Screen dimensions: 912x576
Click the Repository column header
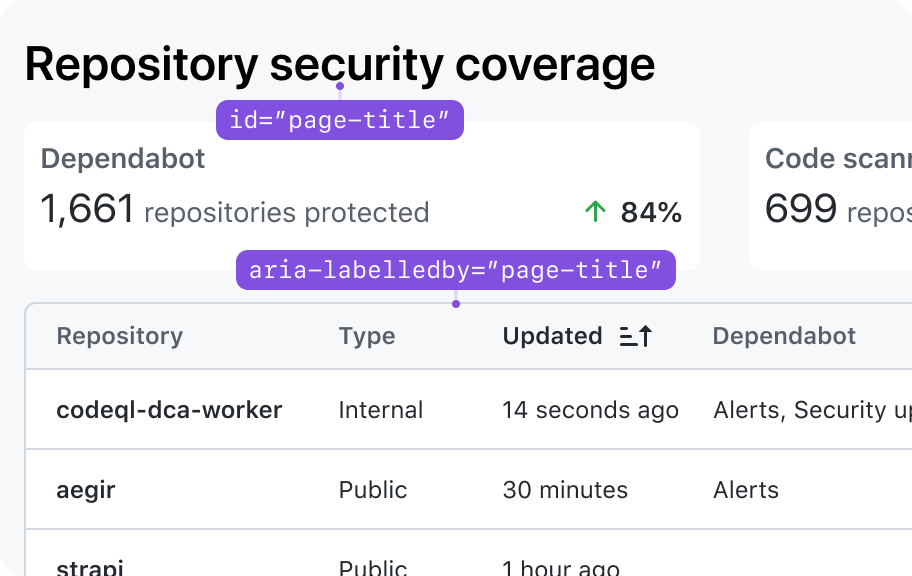(x=120, y=336)
